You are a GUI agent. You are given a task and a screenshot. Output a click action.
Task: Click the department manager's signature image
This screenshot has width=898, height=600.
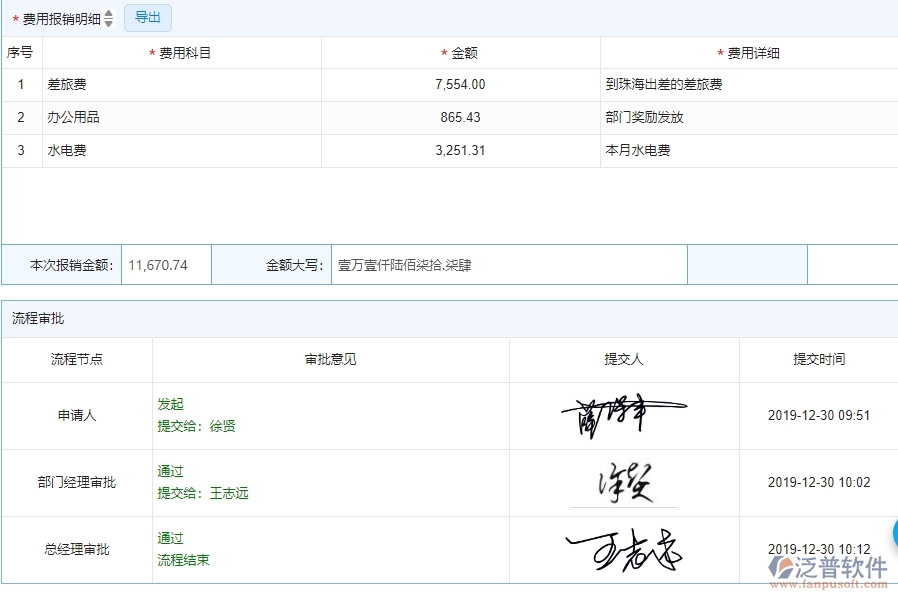[x=625, y=482]
